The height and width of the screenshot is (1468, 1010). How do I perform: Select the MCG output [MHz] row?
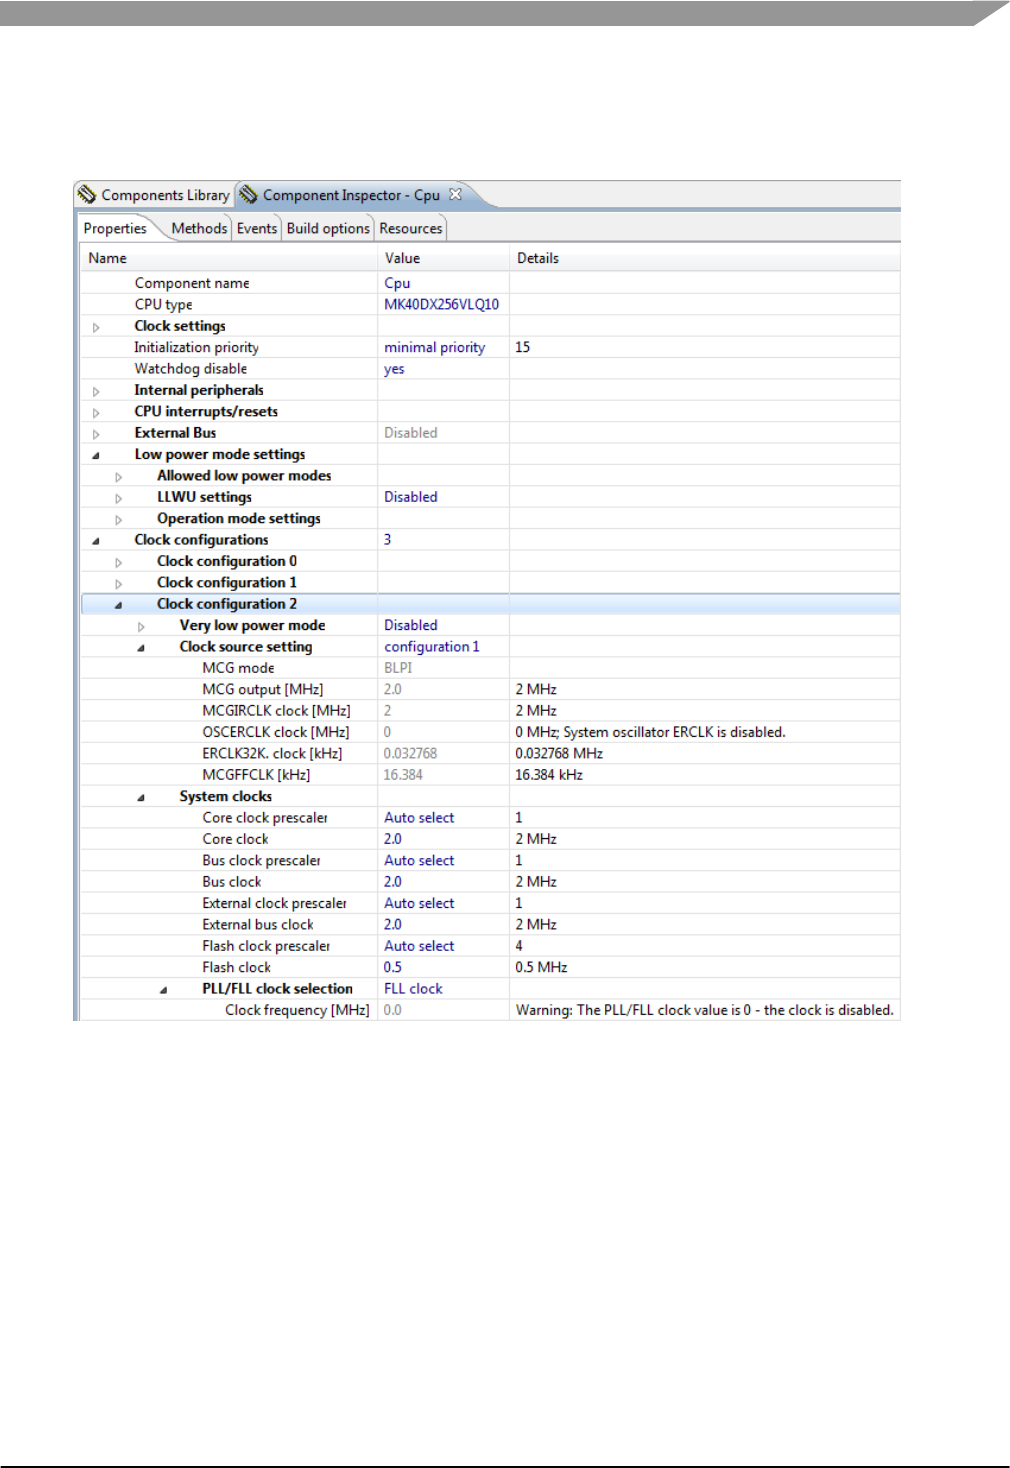pyautogui.click(x=490, y=690)
